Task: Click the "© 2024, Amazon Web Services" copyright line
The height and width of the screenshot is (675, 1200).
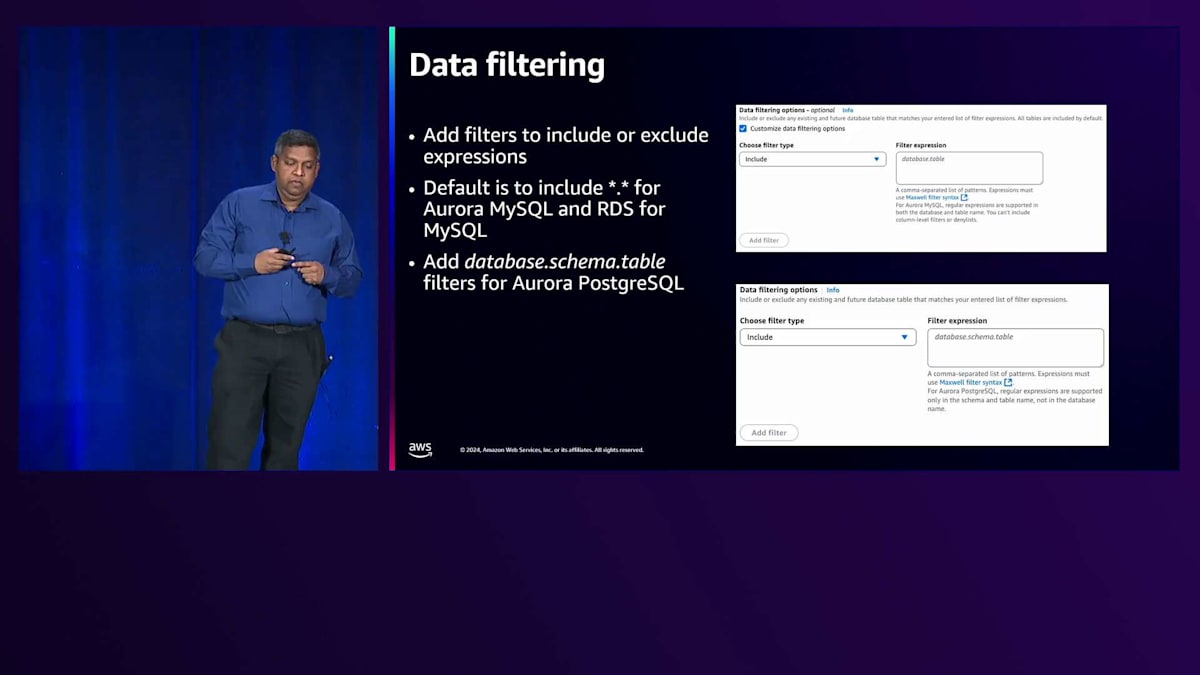Action: tap(552, 450)
